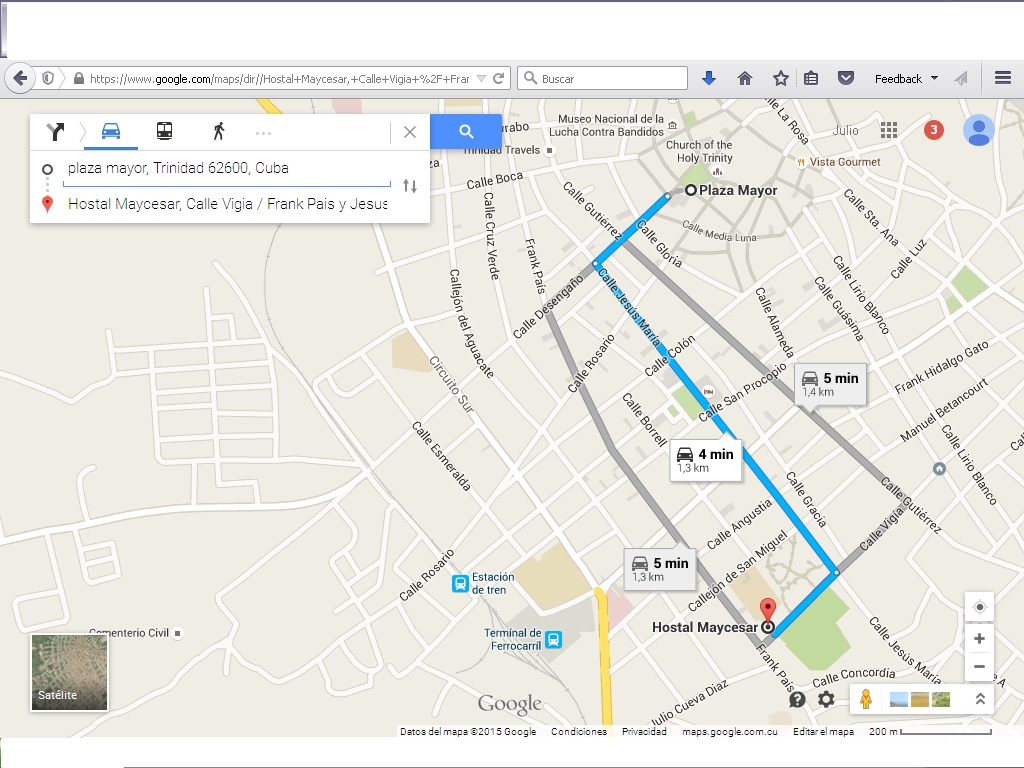This screenshot has width=1024, height=768.
Task: Show more travel modes ellipsis
Action: pos(263,133)
